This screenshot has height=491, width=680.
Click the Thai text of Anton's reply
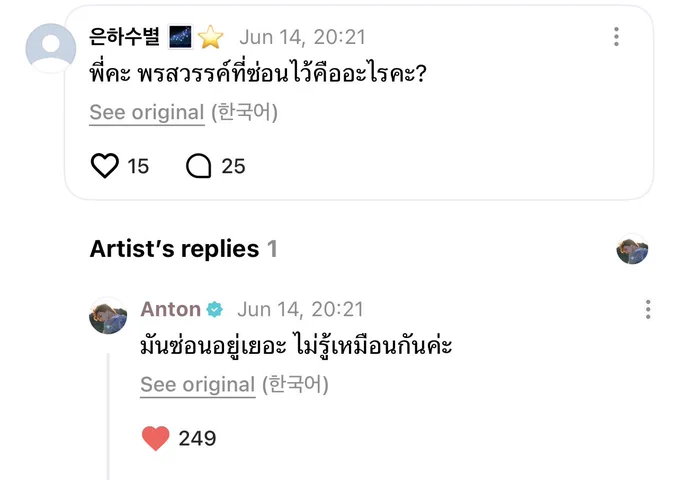[x=296, y=346]
